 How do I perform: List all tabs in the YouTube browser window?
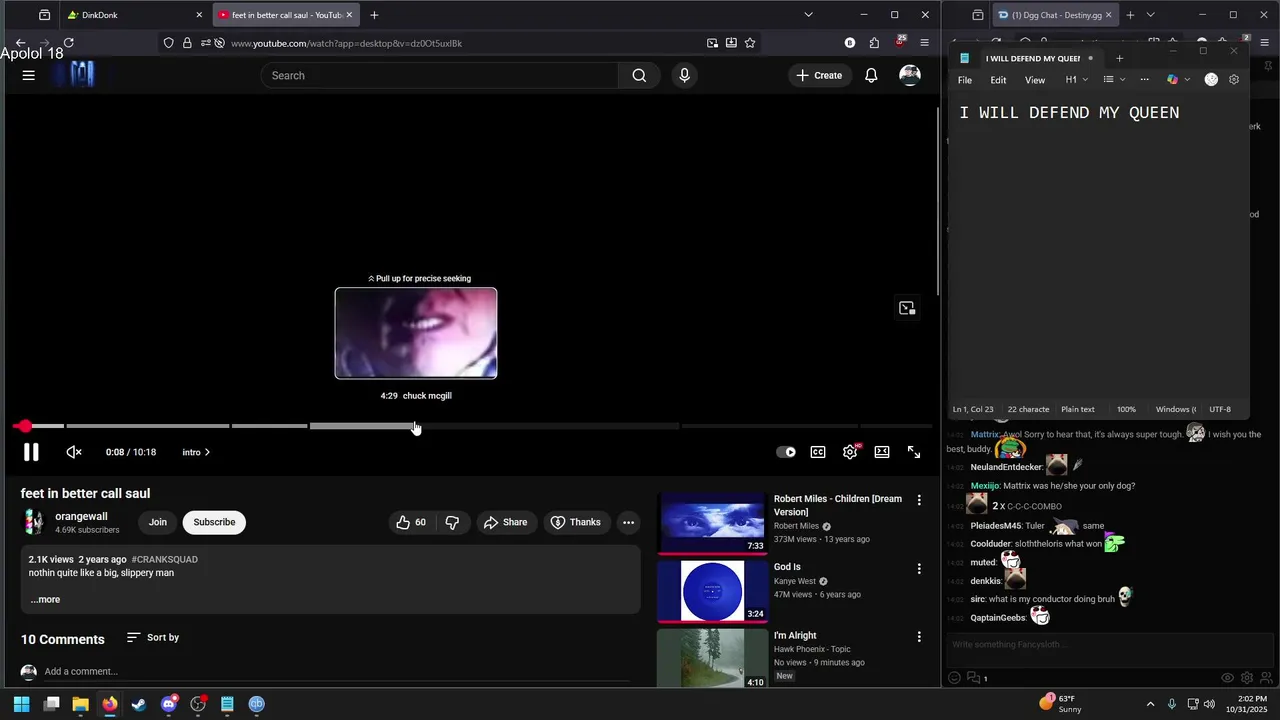click(808, 15)
